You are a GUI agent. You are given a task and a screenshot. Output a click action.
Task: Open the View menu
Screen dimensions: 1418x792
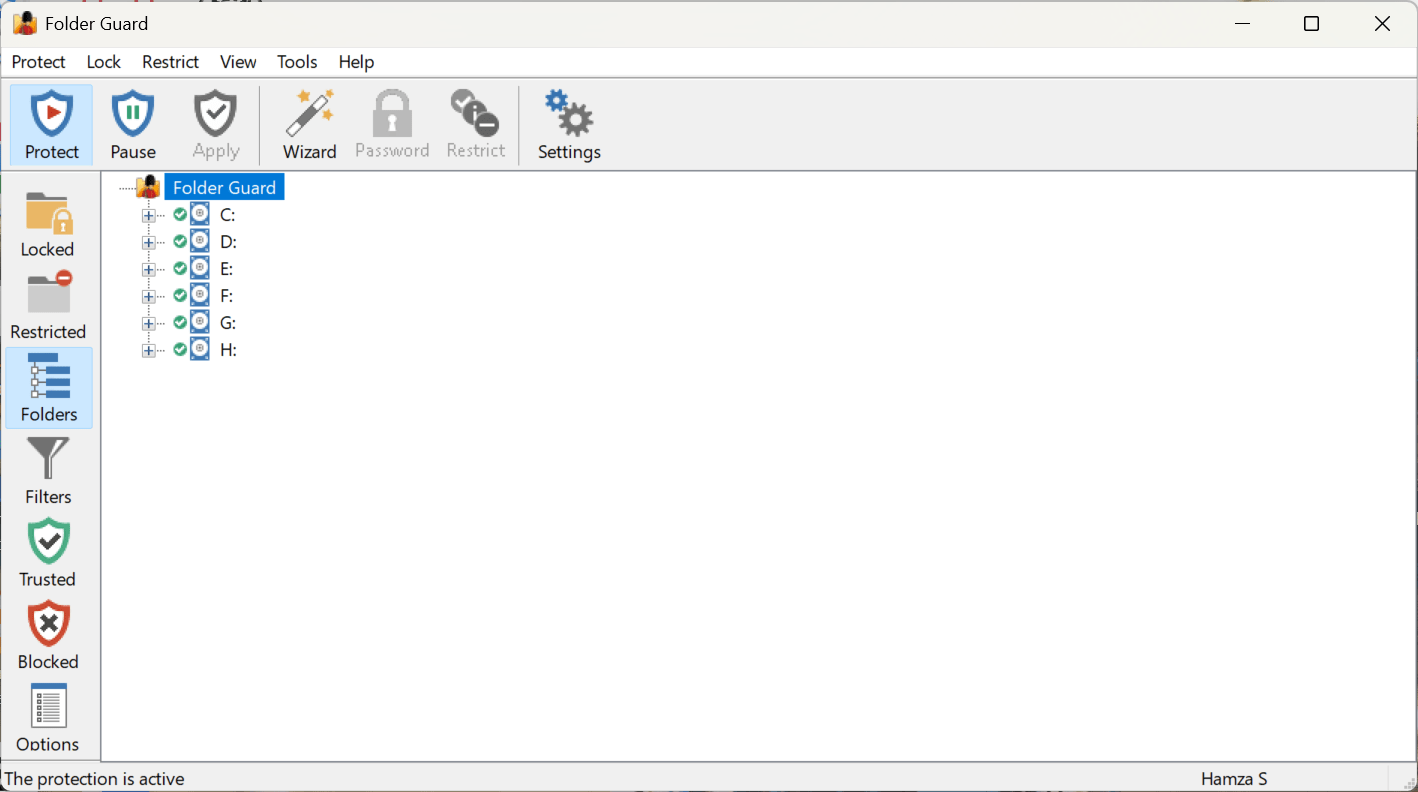click(238, 62)
